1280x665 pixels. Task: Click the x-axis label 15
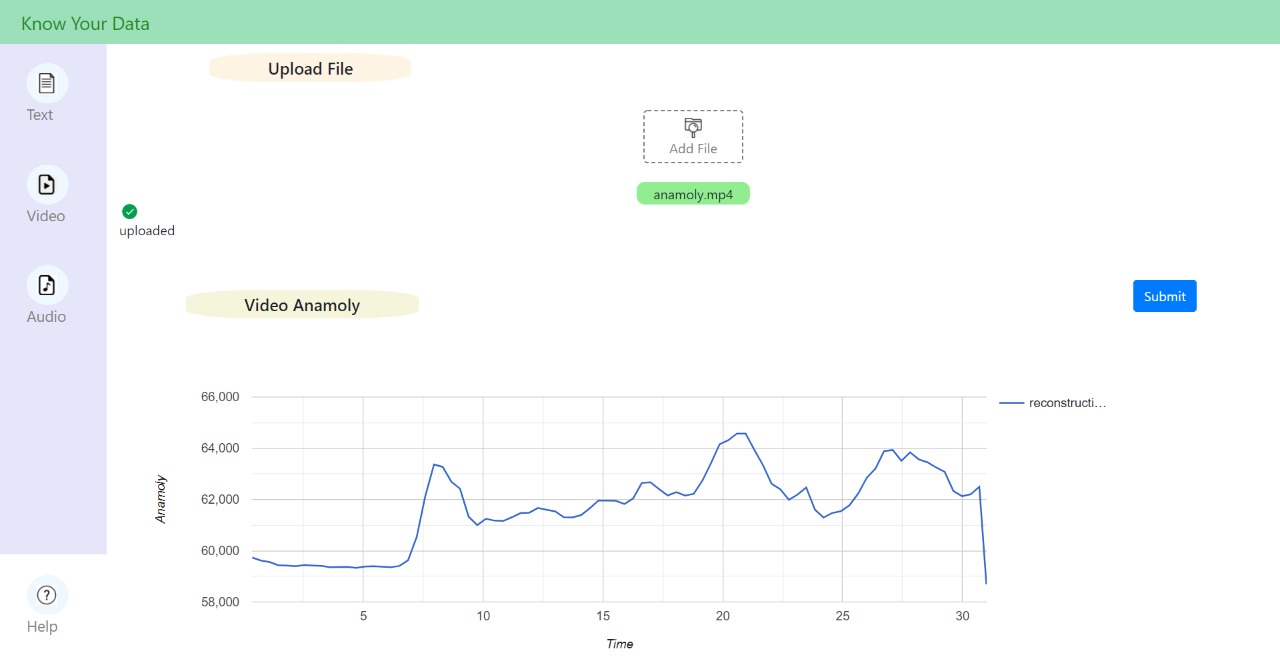[603, 616]
